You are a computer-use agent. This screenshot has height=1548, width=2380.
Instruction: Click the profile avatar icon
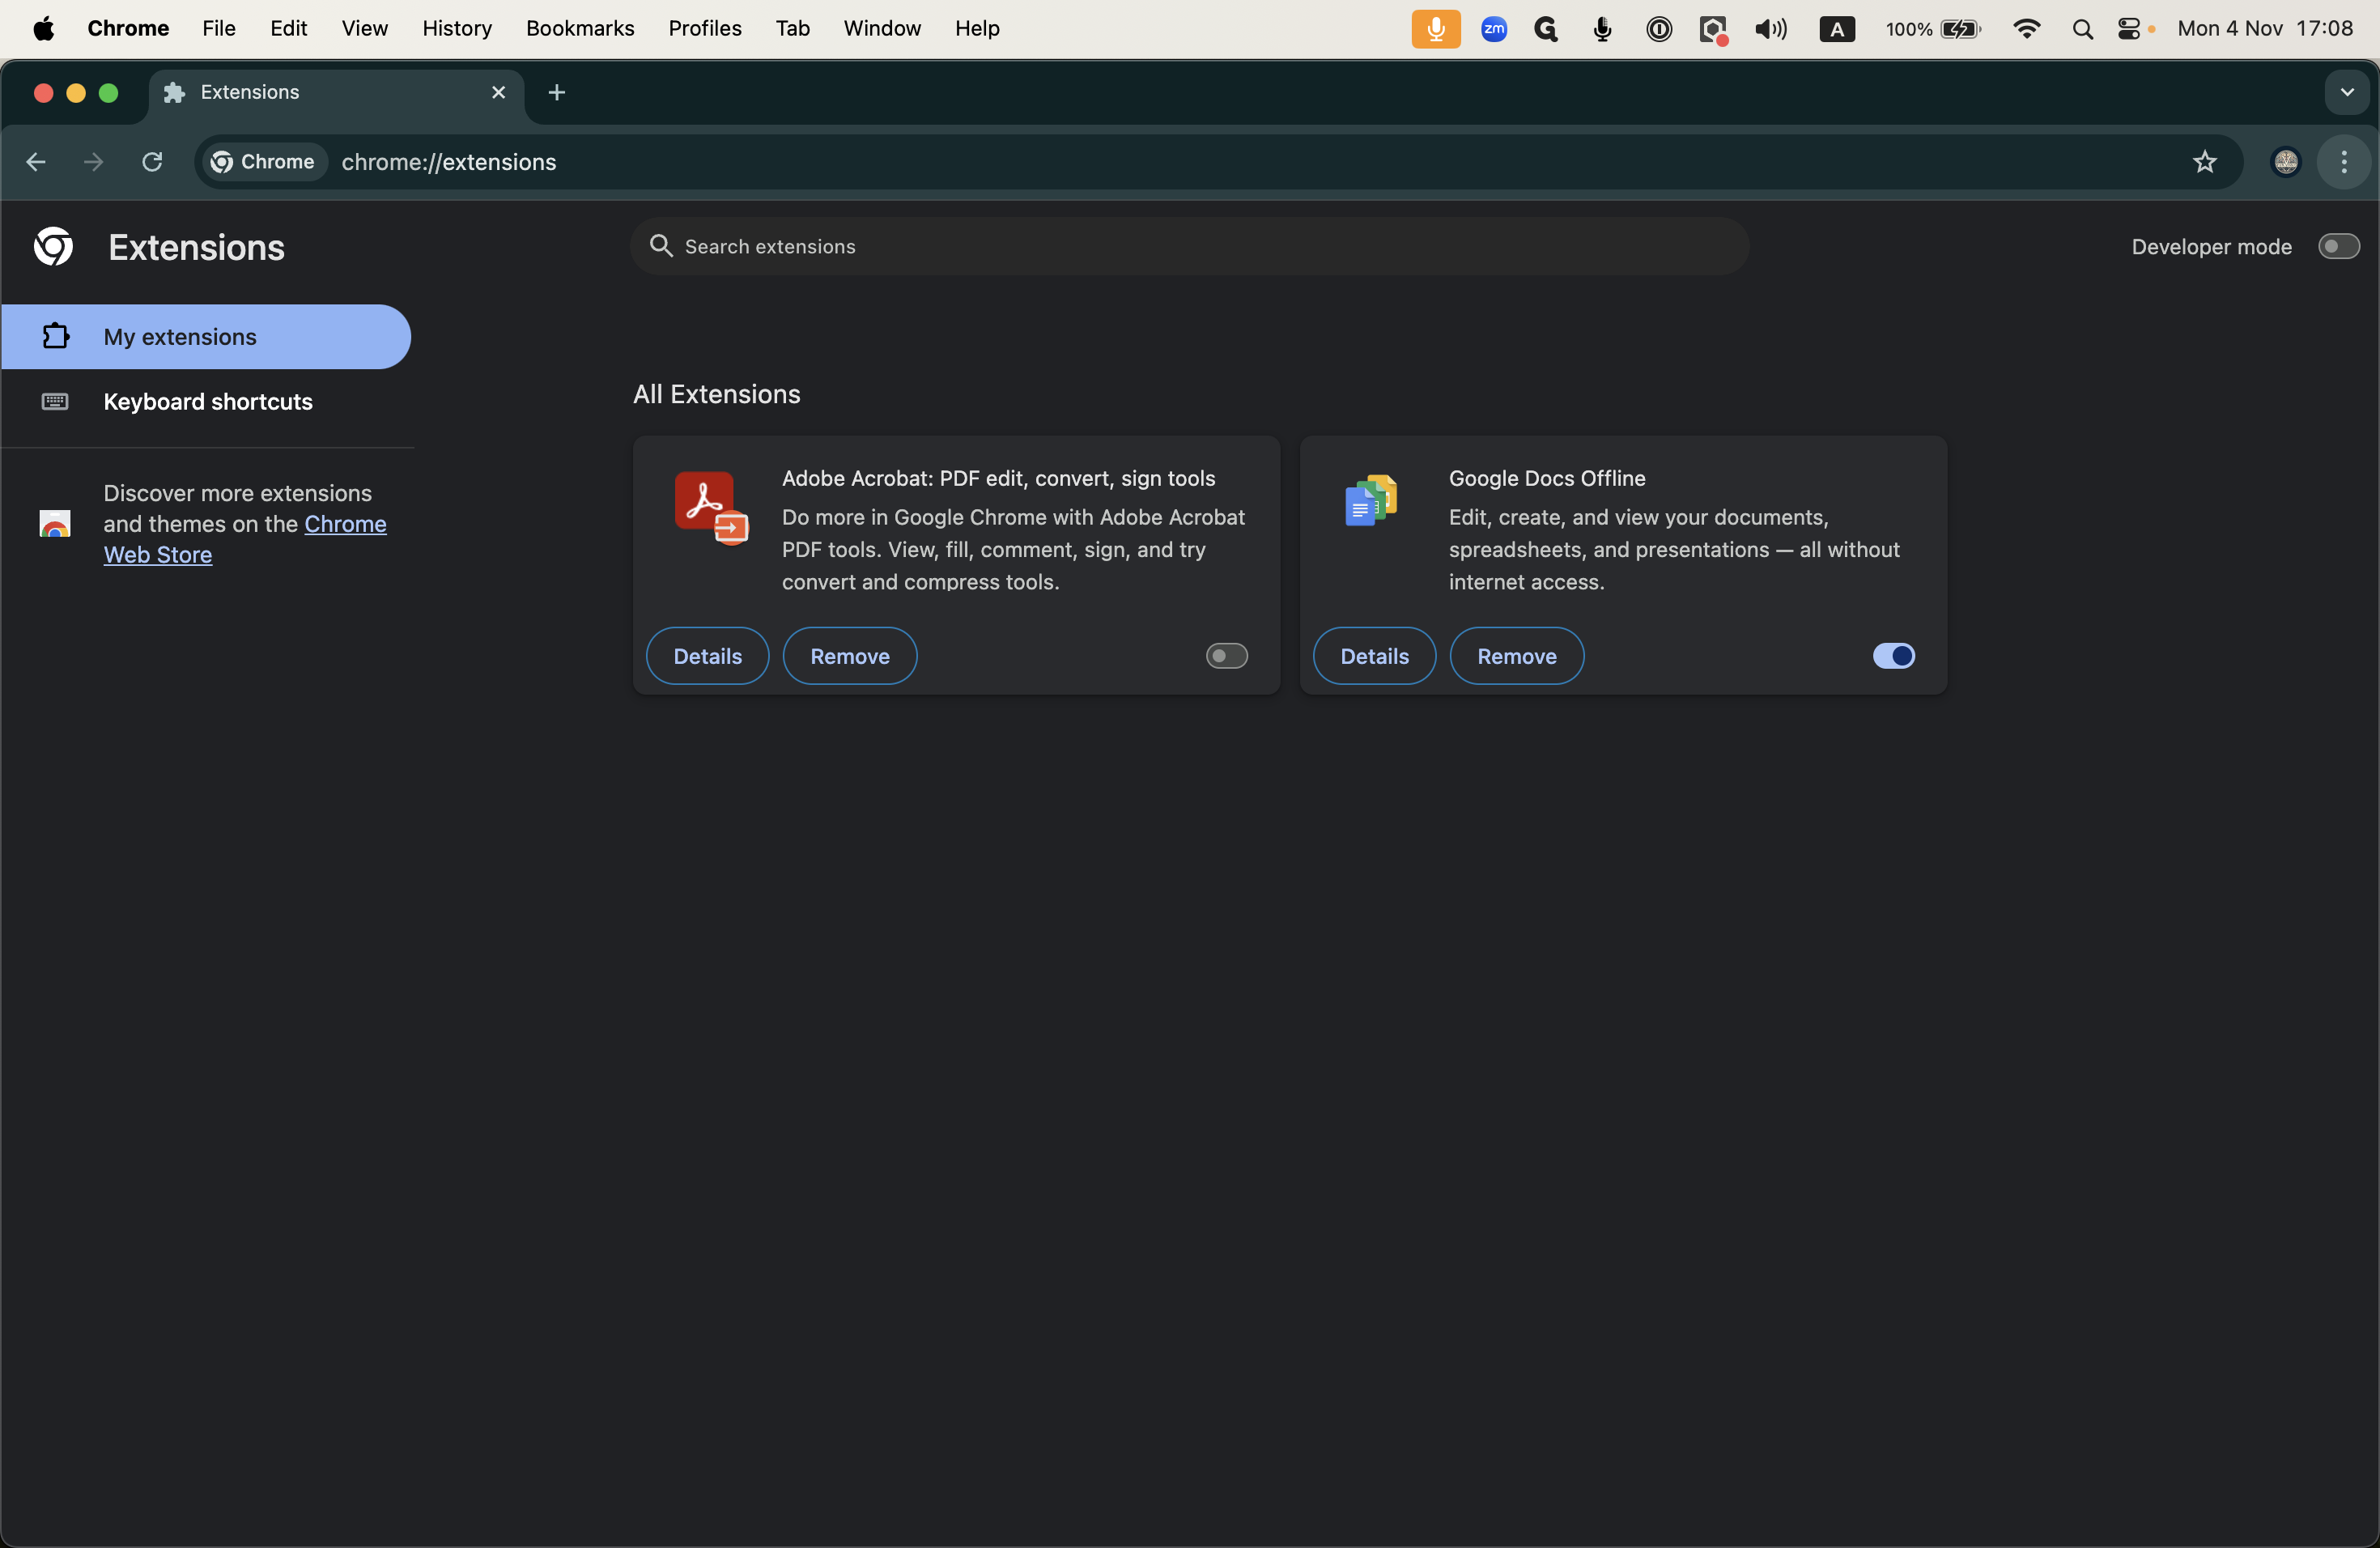click(x=2286, y=162)
